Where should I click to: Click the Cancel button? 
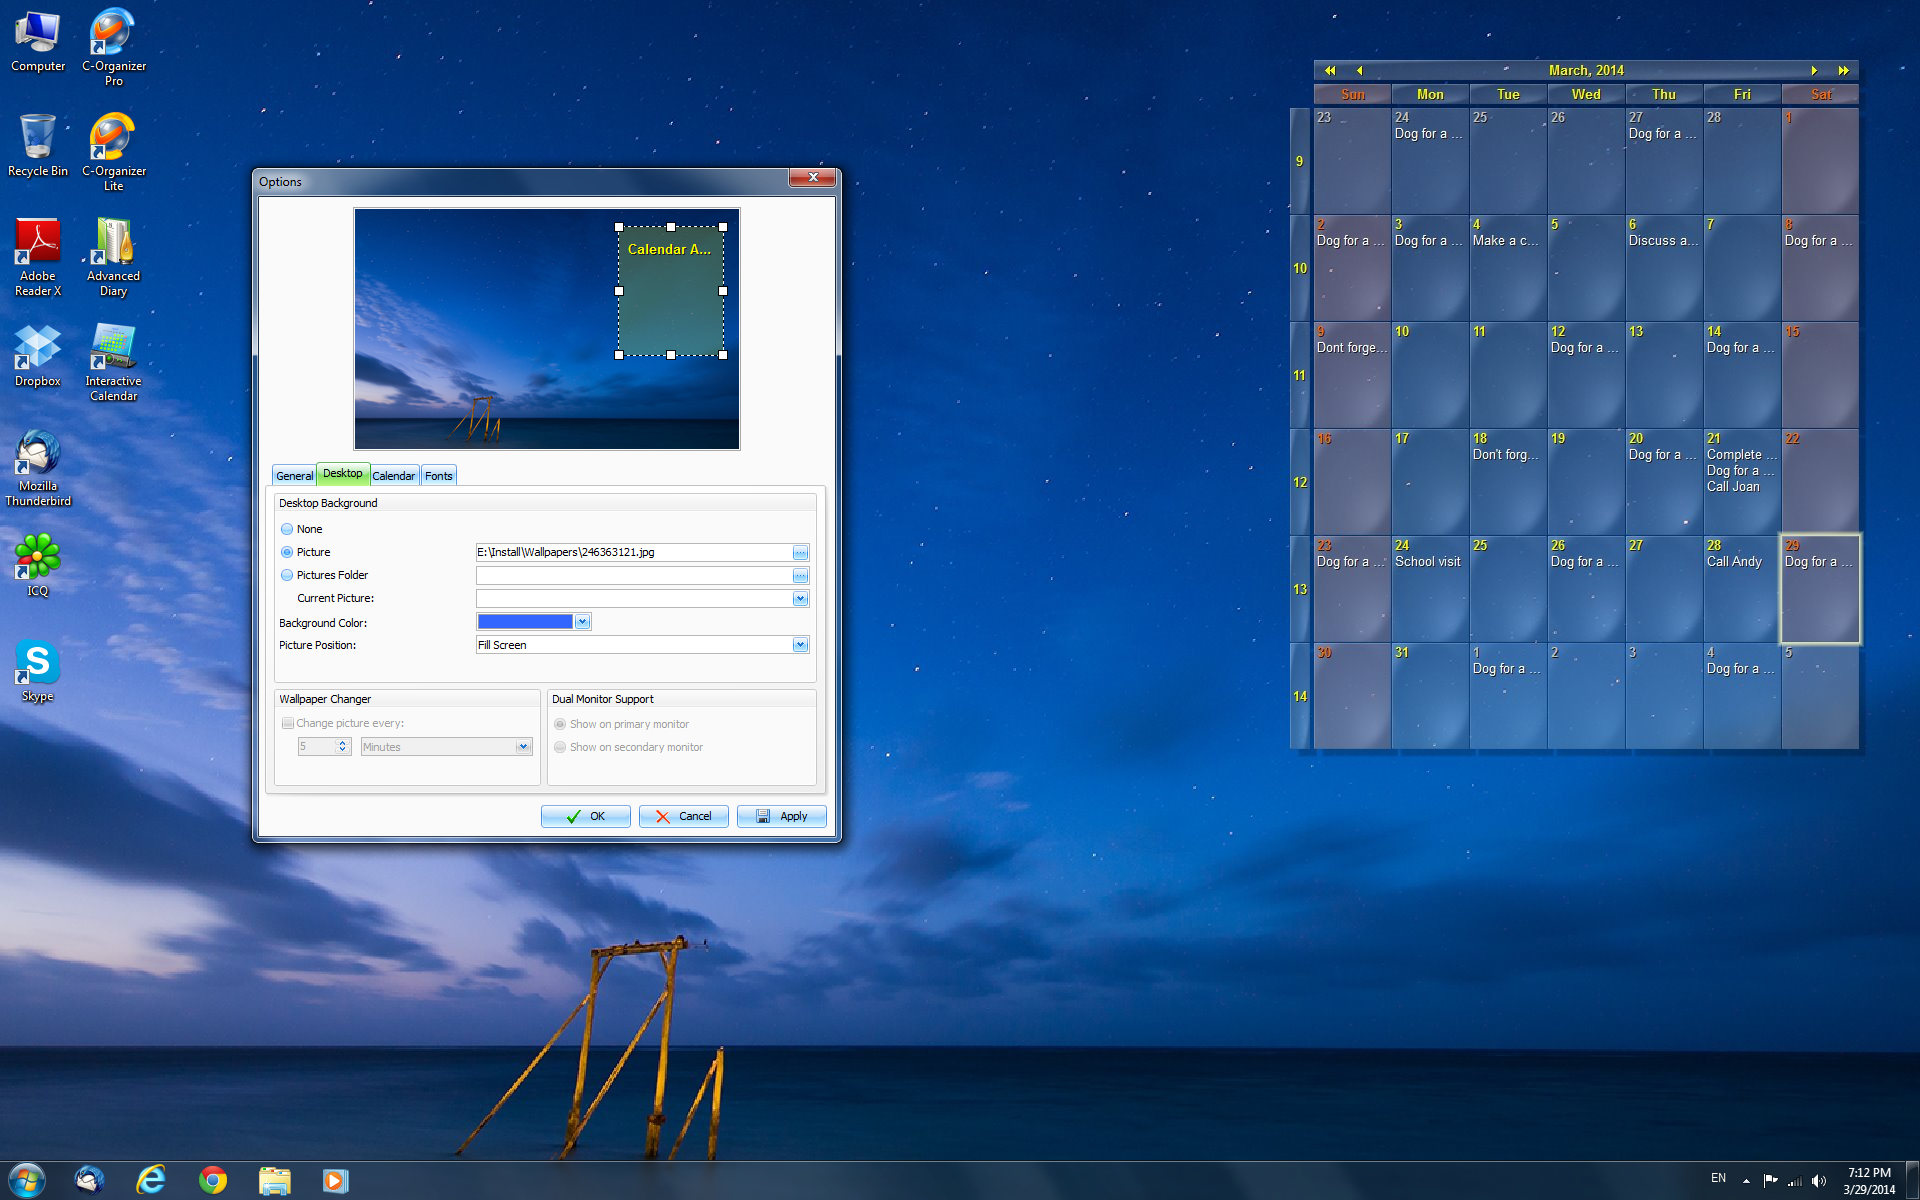(683, 816)
